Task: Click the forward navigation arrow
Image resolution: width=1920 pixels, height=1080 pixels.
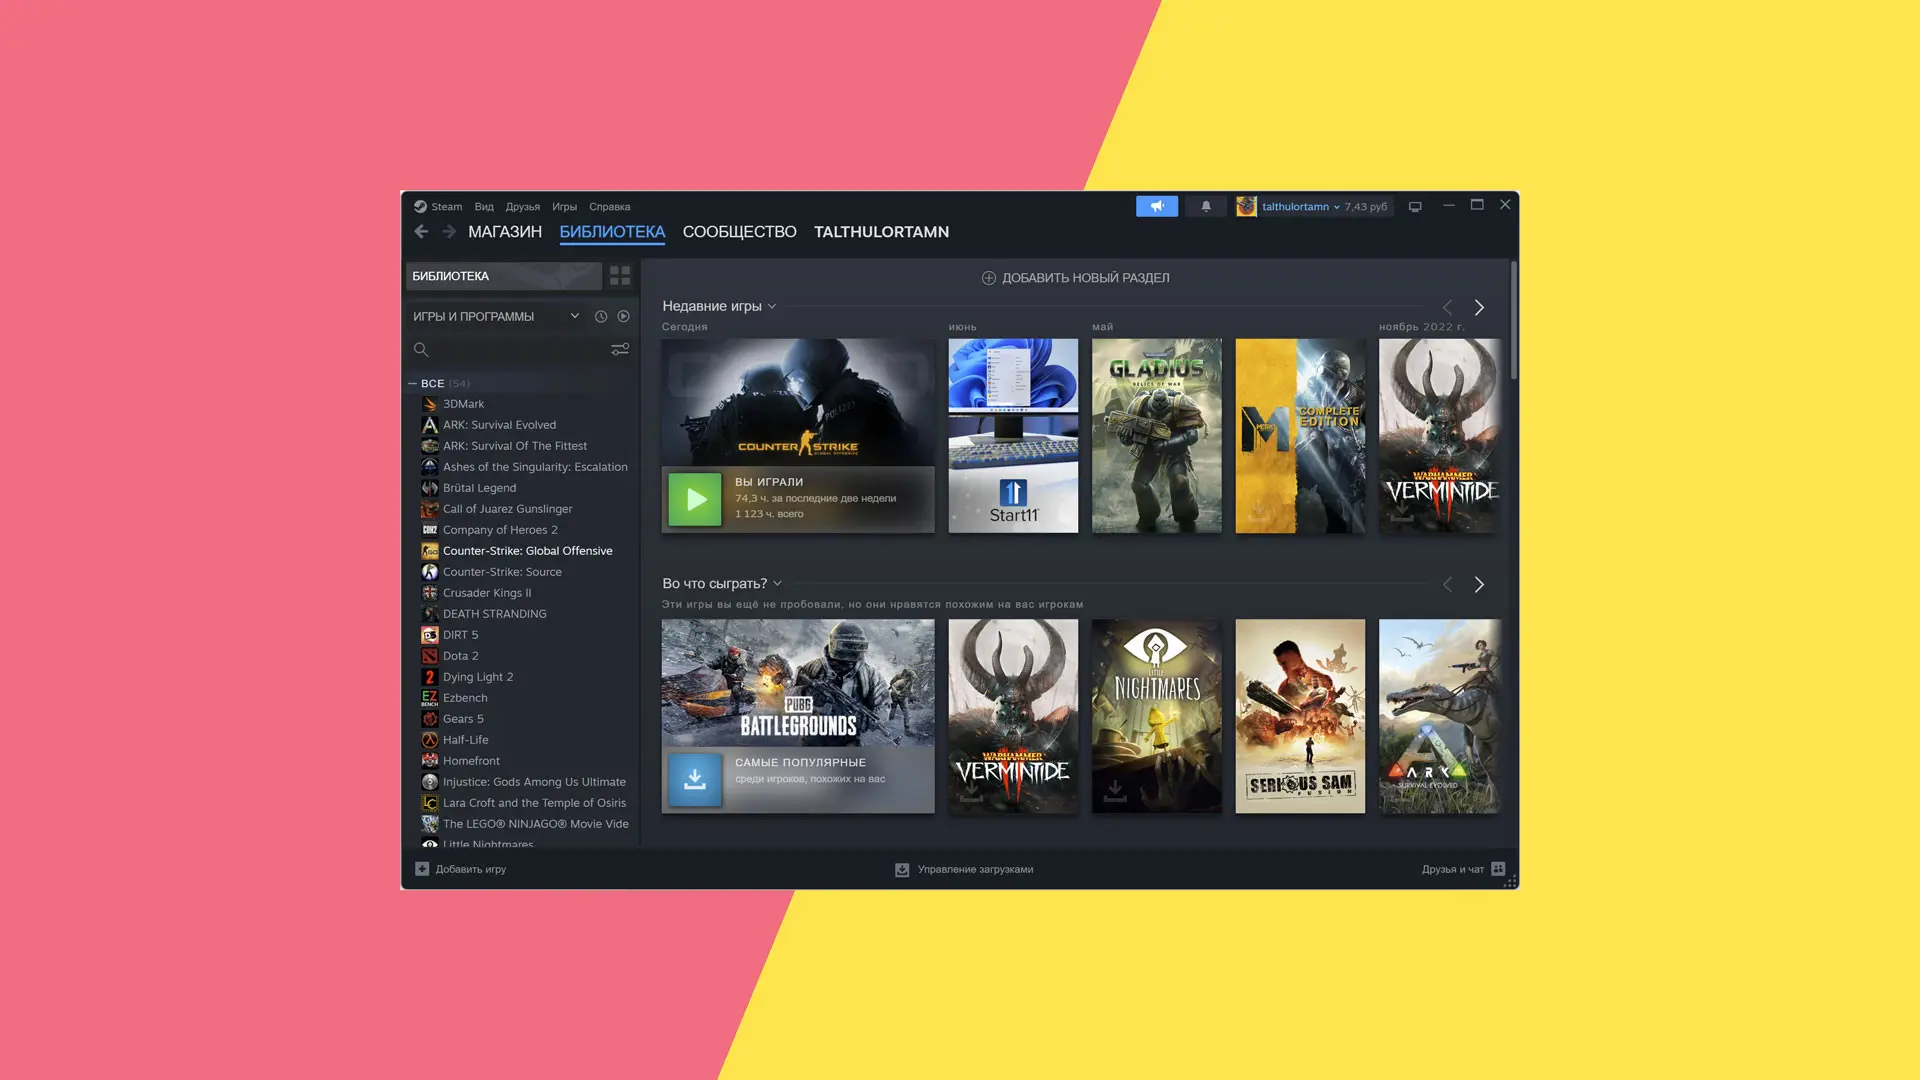Action: (449, 232)
